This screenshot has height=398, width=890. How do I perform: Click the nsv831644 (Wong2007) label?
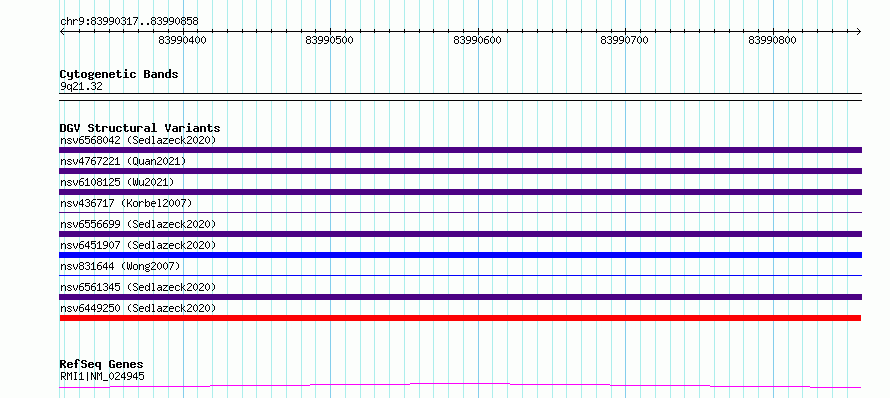pyautogui.click(x=120, y=266)
